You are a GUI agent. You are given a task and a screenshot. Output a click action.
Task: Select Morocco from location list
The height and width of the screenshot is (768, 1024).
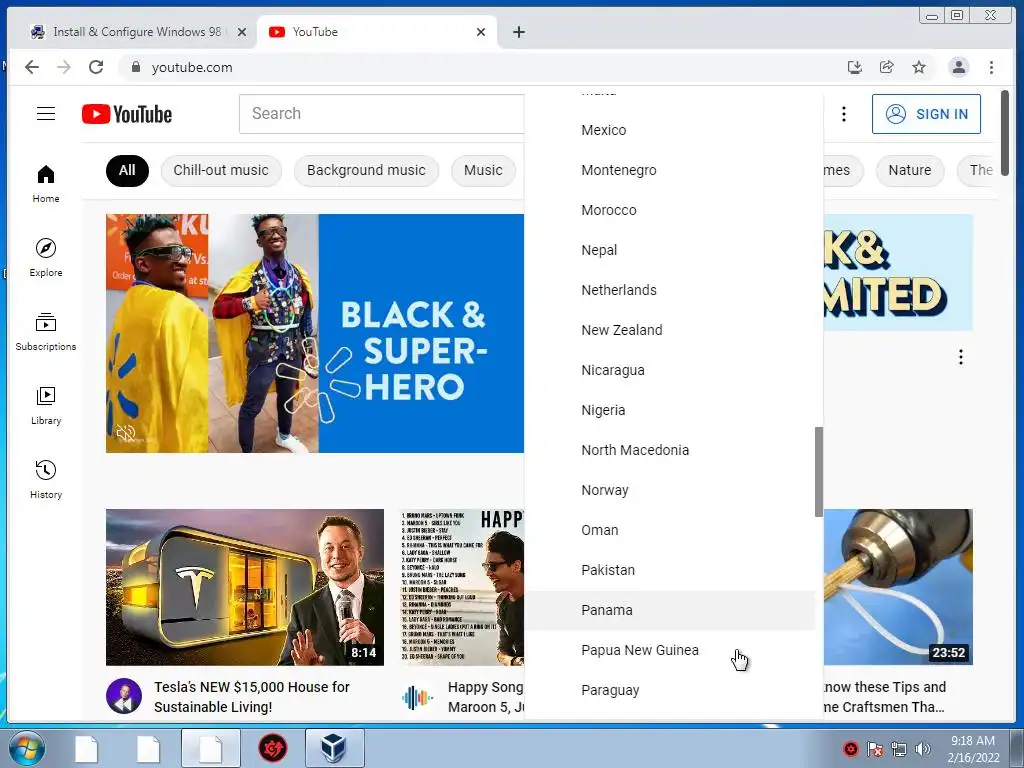(x=670, y=210)
